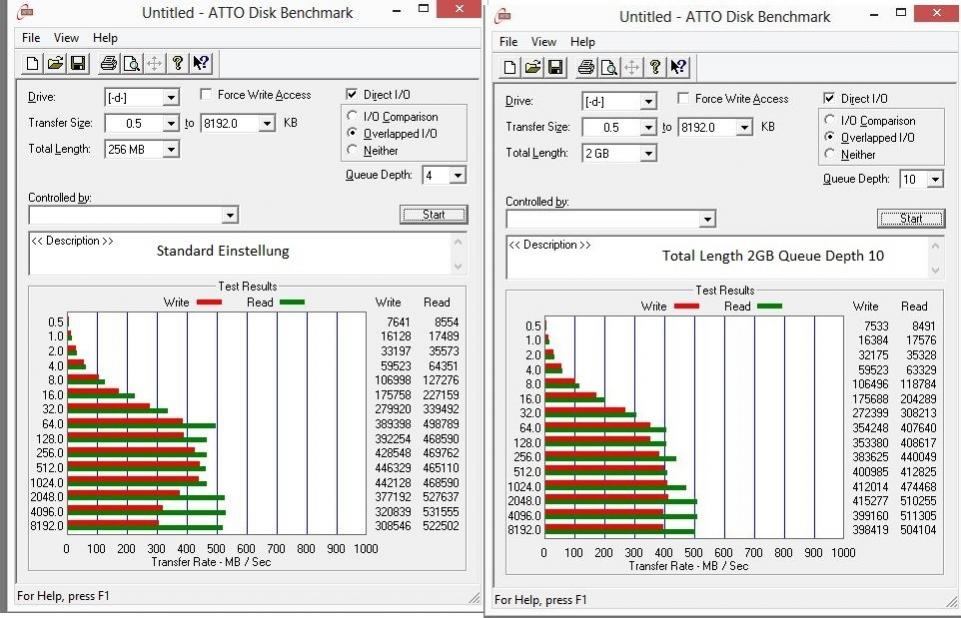The height and width of the screenshot is (618, 961).
Task: Activate context help pointer icon in left window
Action: point(200,63)
